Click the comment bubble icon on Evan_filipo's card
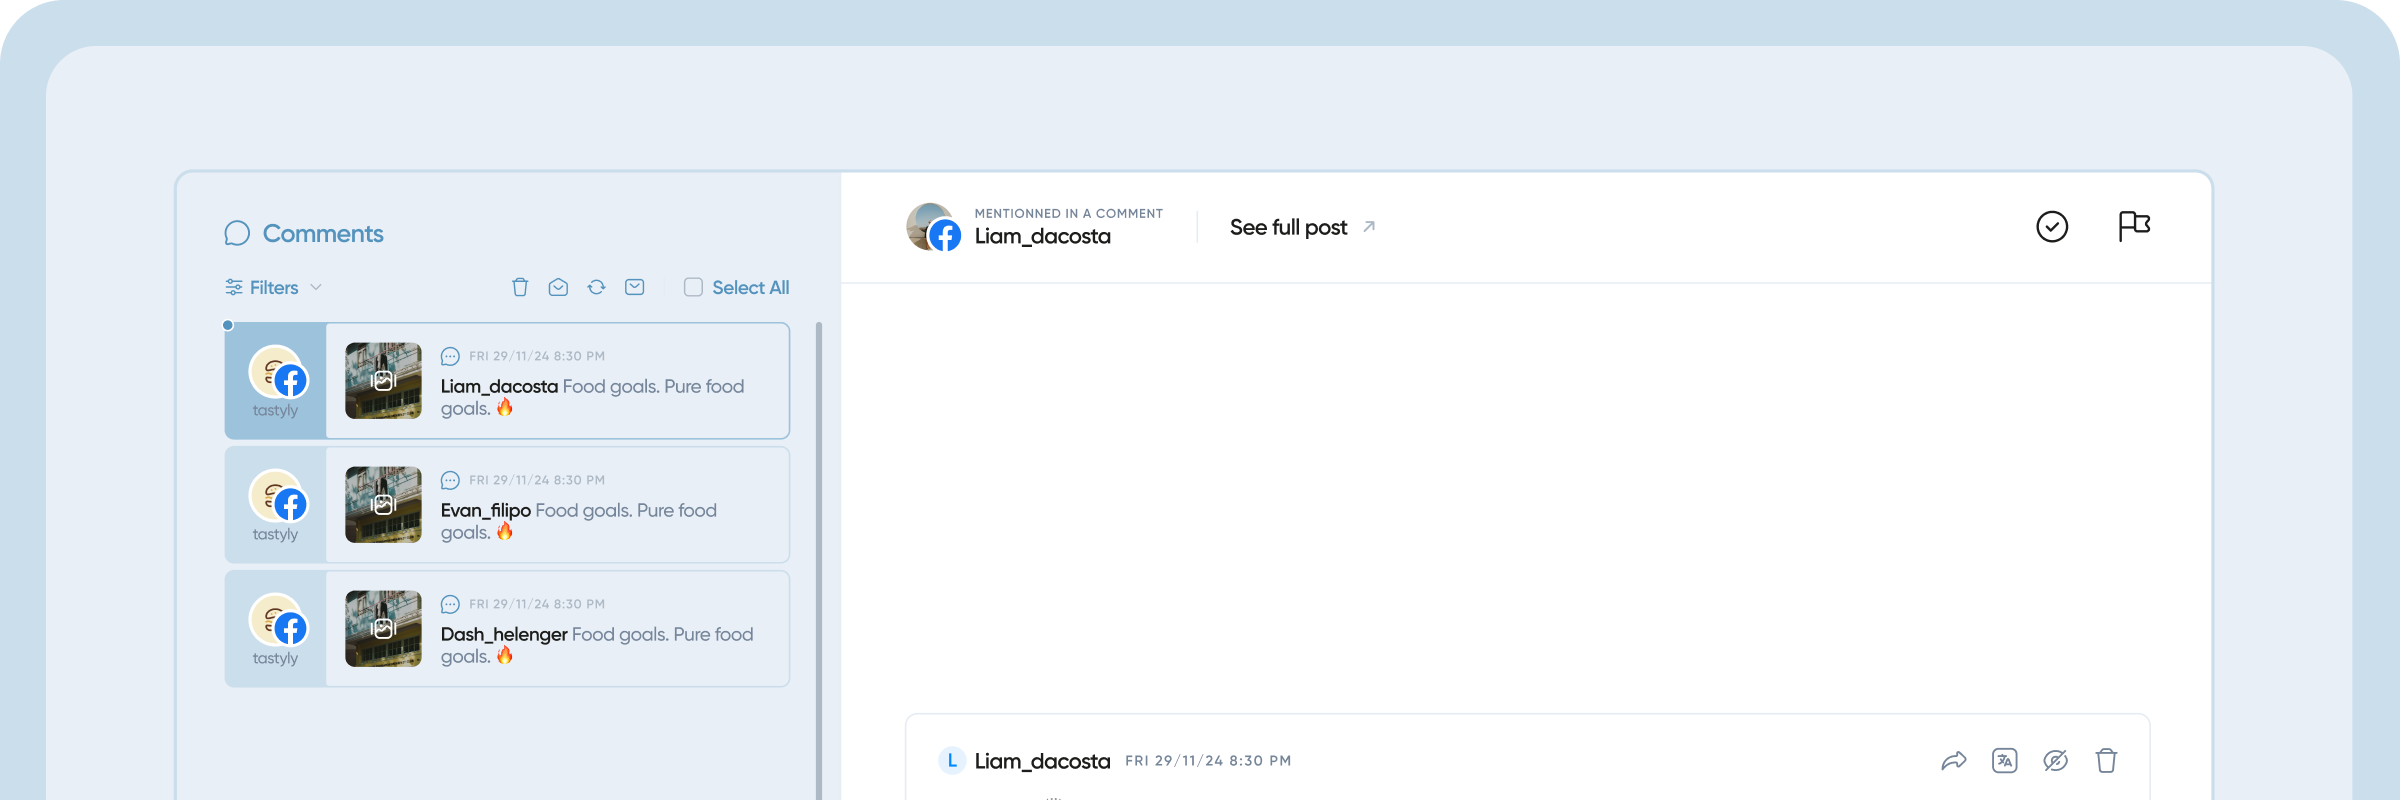2400x800 pixels. tap(450, 480)
